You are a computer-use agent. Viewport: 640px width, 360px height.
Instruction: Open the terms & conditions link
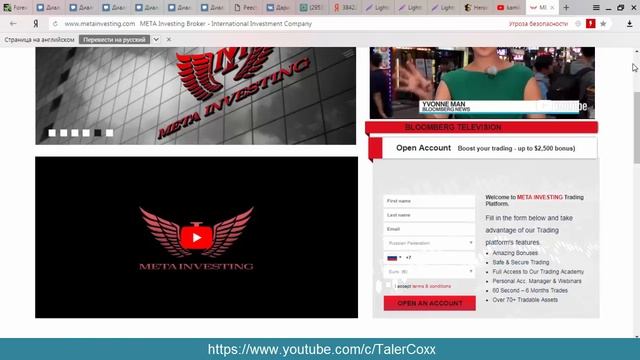click(431, 286)
